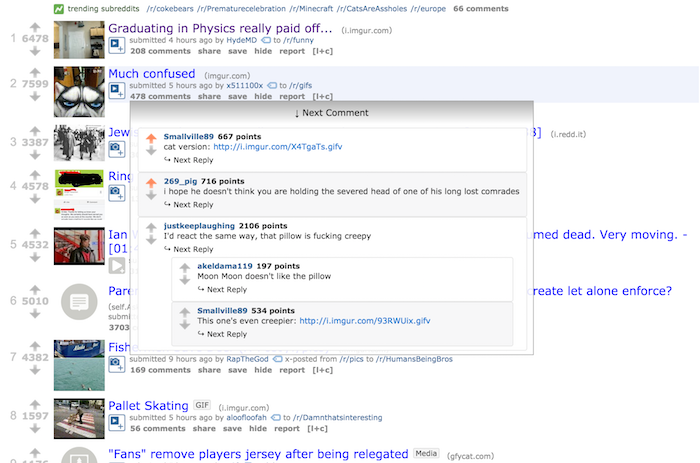Open the 169 comments link for RapTheGod's post
The height and width of the screenshot is (463, 700).
click(x=160, y=370)
